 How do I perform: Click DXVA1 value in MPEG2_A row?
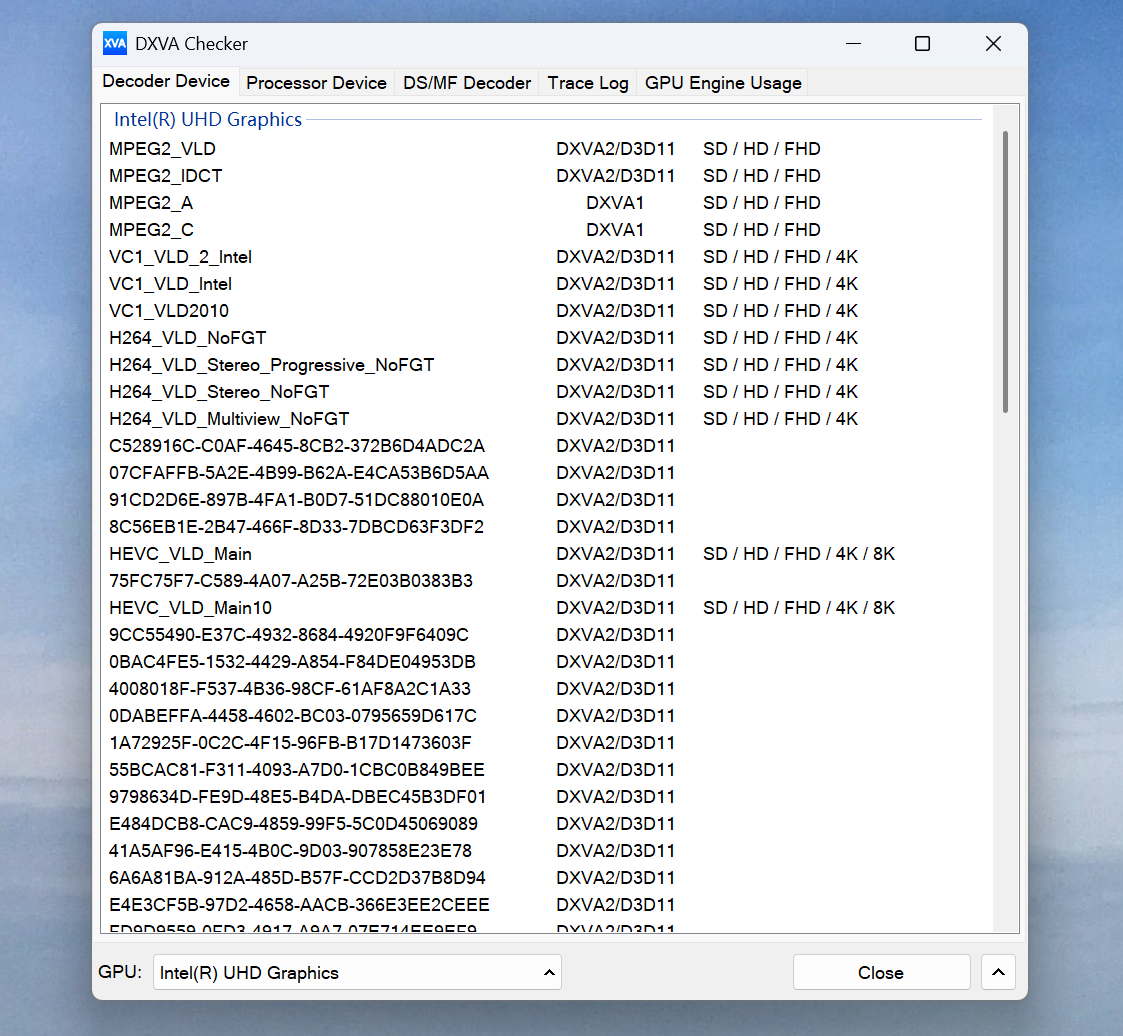[615, 203]
